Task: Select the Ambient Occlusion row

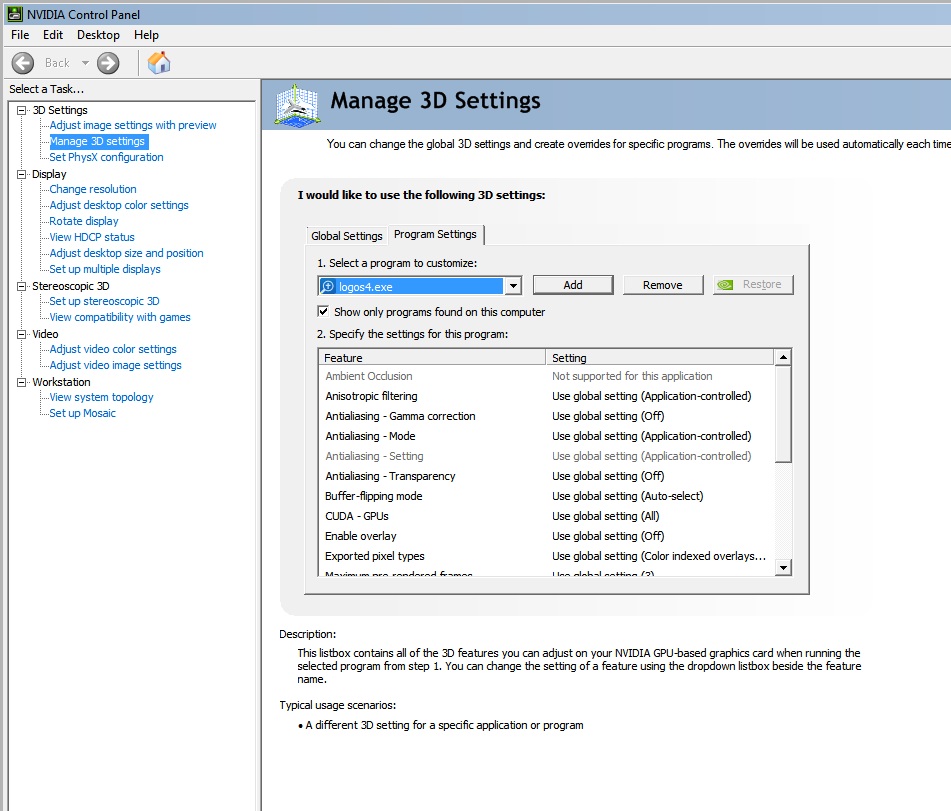Action: tap(546, 376)
